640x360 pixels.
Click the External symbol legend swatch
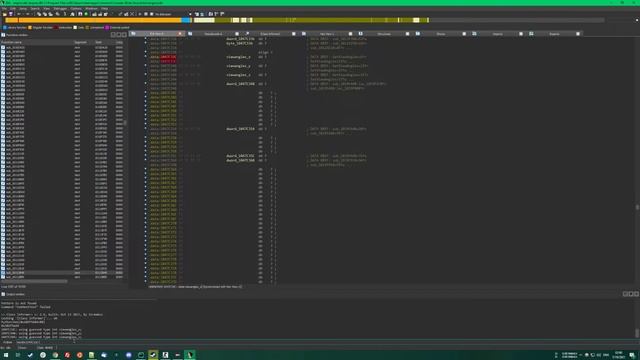pyautogui.click(x=107, y=27)
